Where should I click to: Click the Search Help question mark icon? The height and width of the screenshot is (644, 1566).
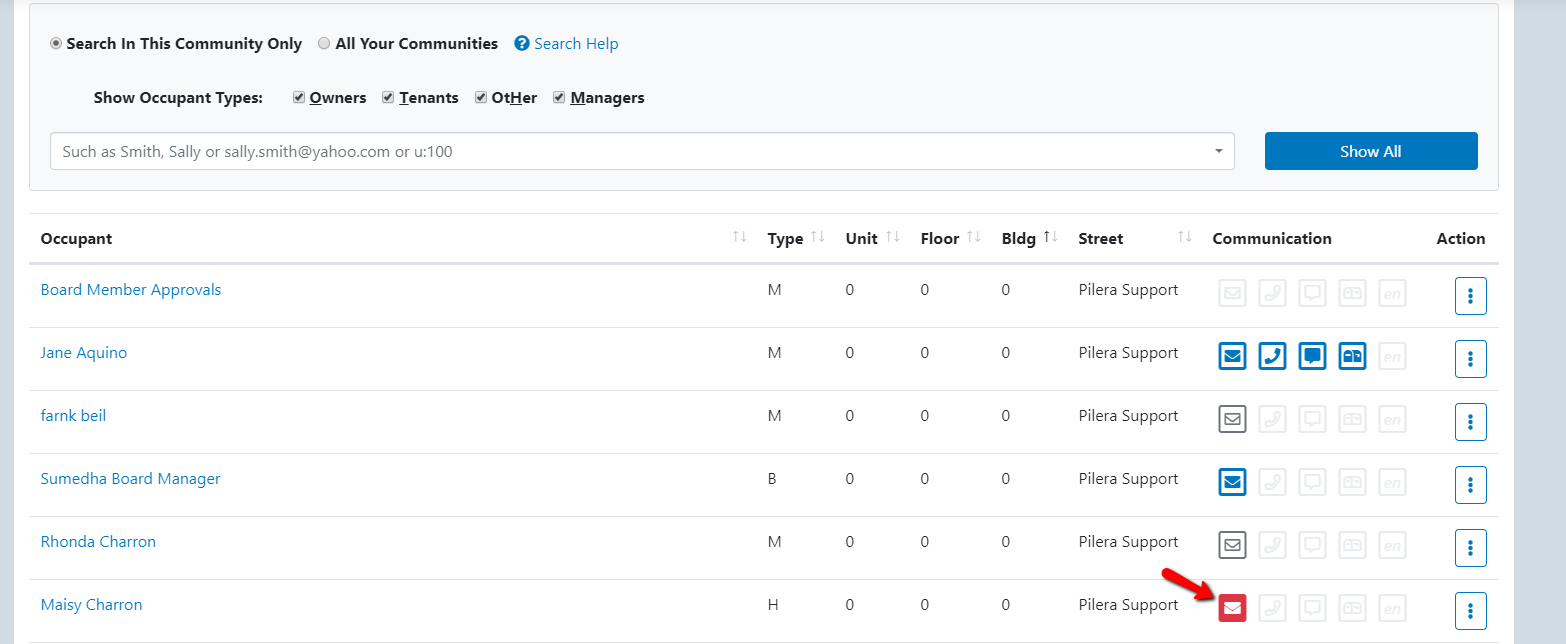[x=521, y=44]
